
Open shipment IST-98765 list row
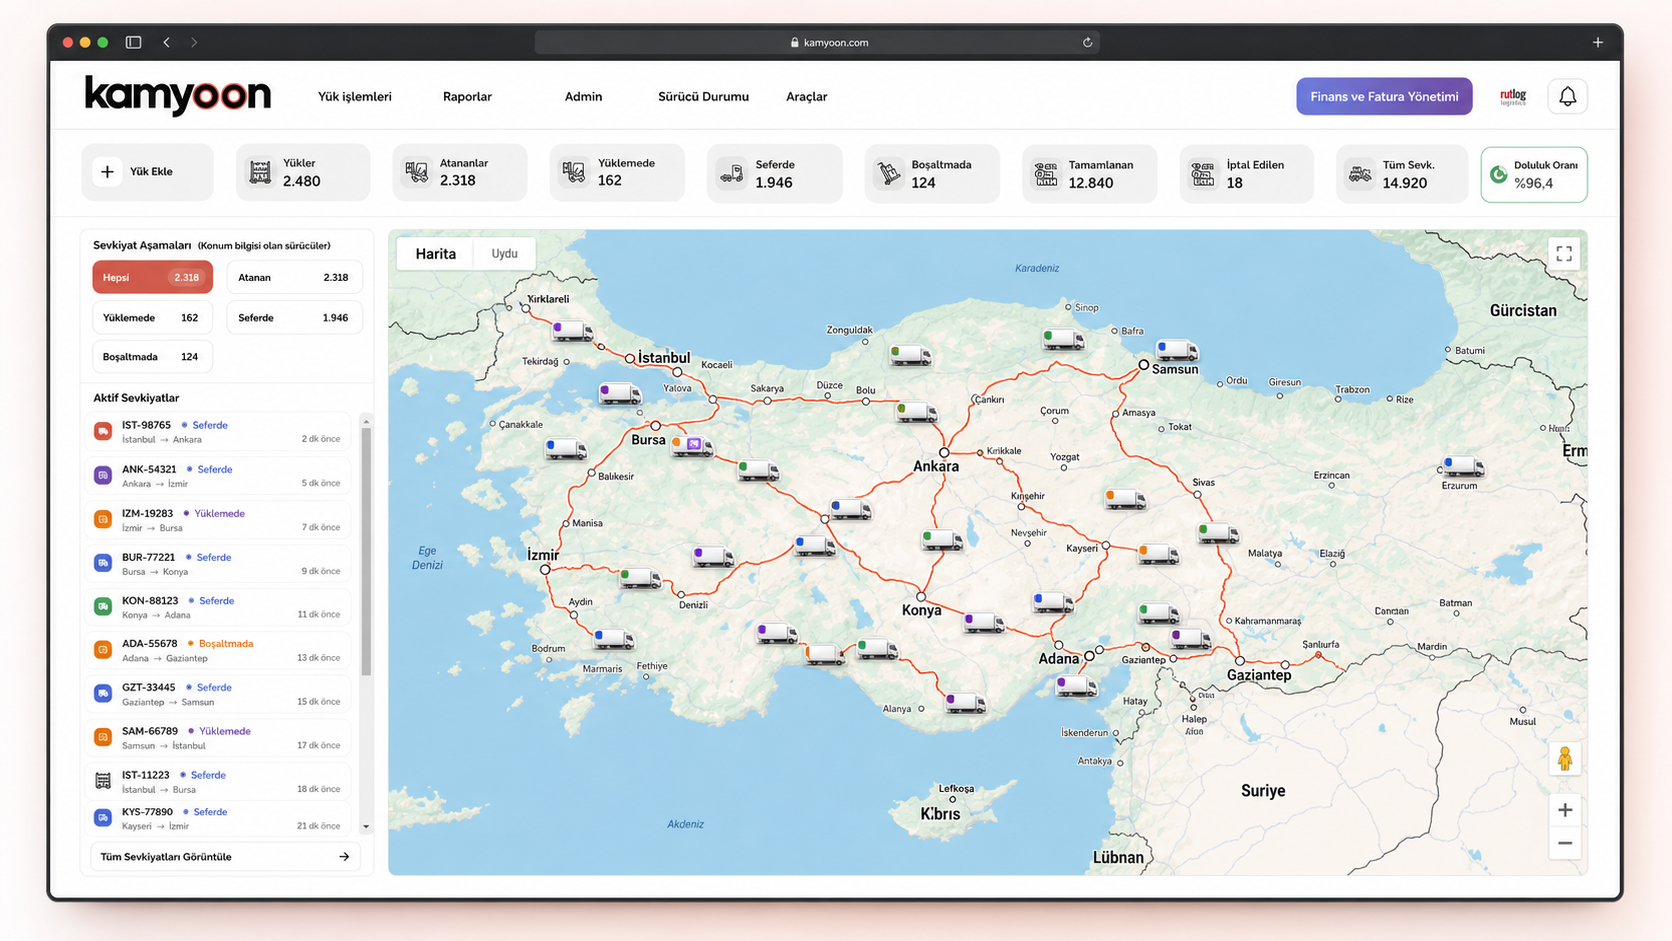tap(220, 432)
